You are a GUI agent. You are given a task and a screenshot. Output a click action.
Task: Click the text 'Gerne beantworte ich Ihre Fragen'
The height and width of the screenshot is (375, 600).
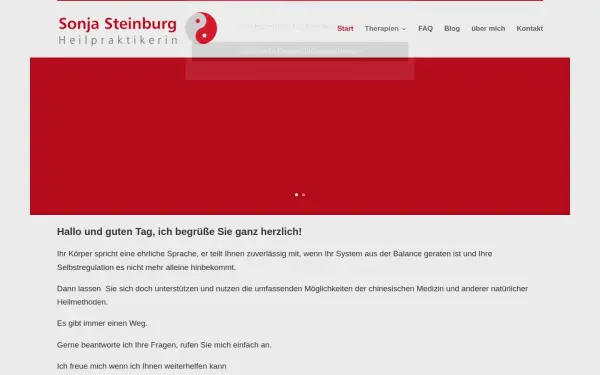click(164, 345)
